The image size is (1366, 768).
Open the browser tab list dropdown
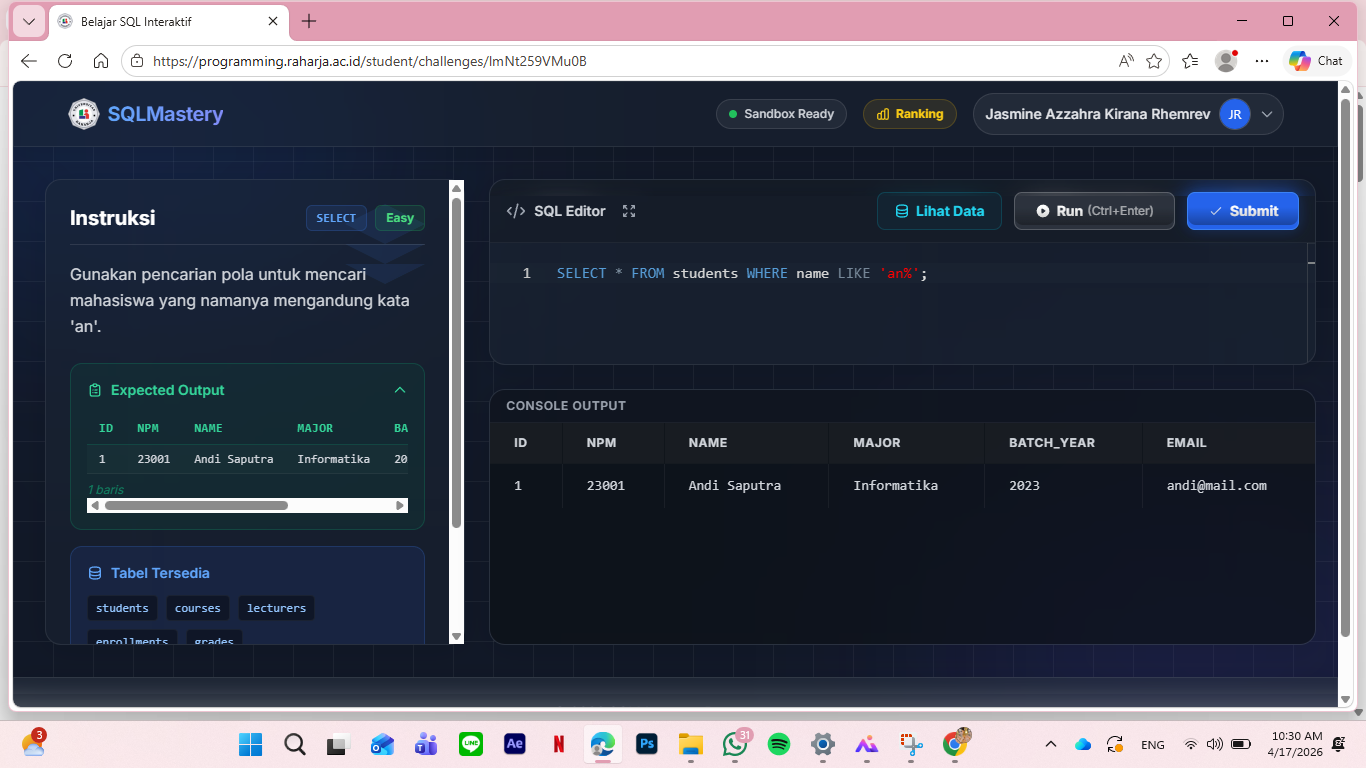pyautogui.click(x=28, y=21)
